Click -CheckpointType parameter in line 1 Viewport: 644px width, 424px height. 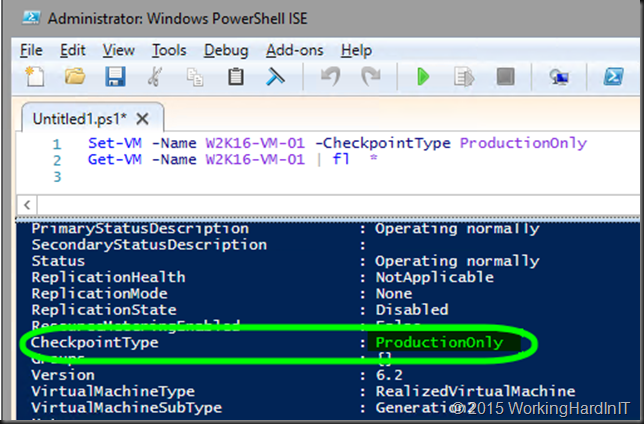[x=383, y=143]
